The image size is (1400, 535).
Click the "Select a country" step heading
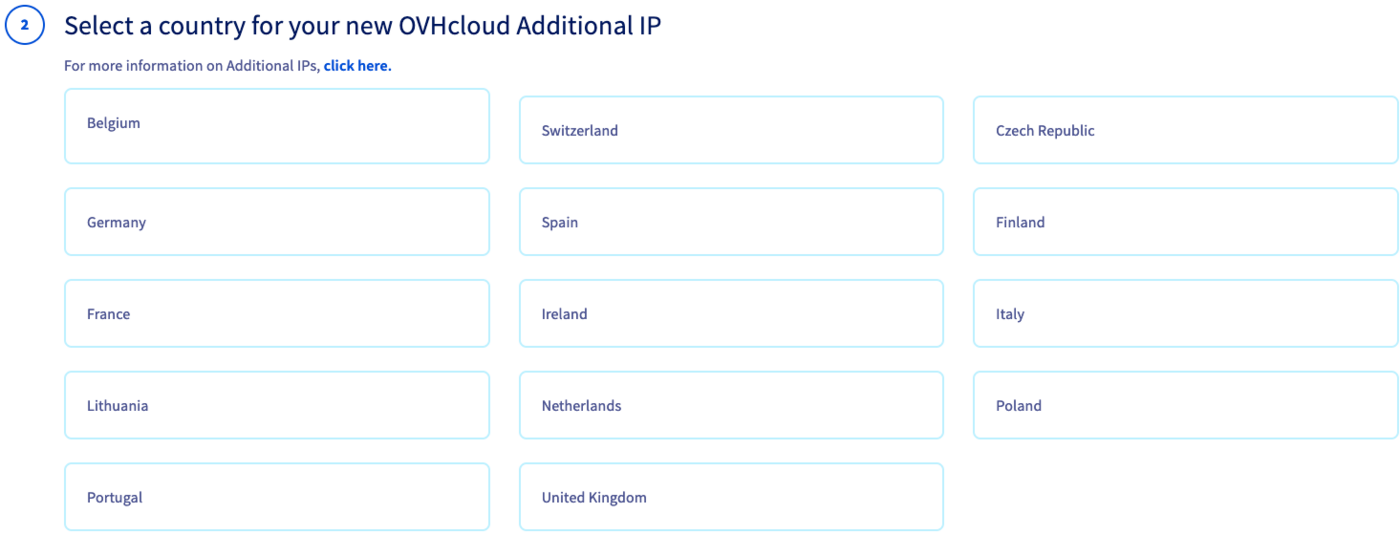[362, 26]
